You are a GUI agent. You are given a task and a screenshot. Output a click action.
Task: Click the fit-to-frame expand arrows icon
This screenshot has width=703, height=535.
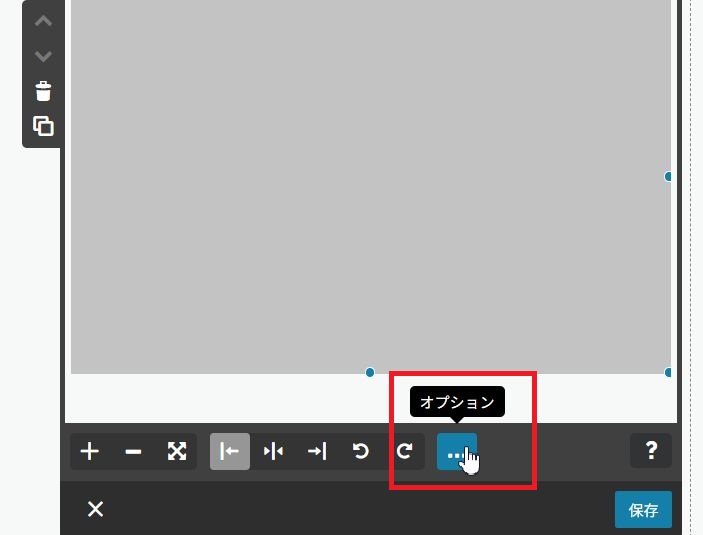click(x=177, y=451)
